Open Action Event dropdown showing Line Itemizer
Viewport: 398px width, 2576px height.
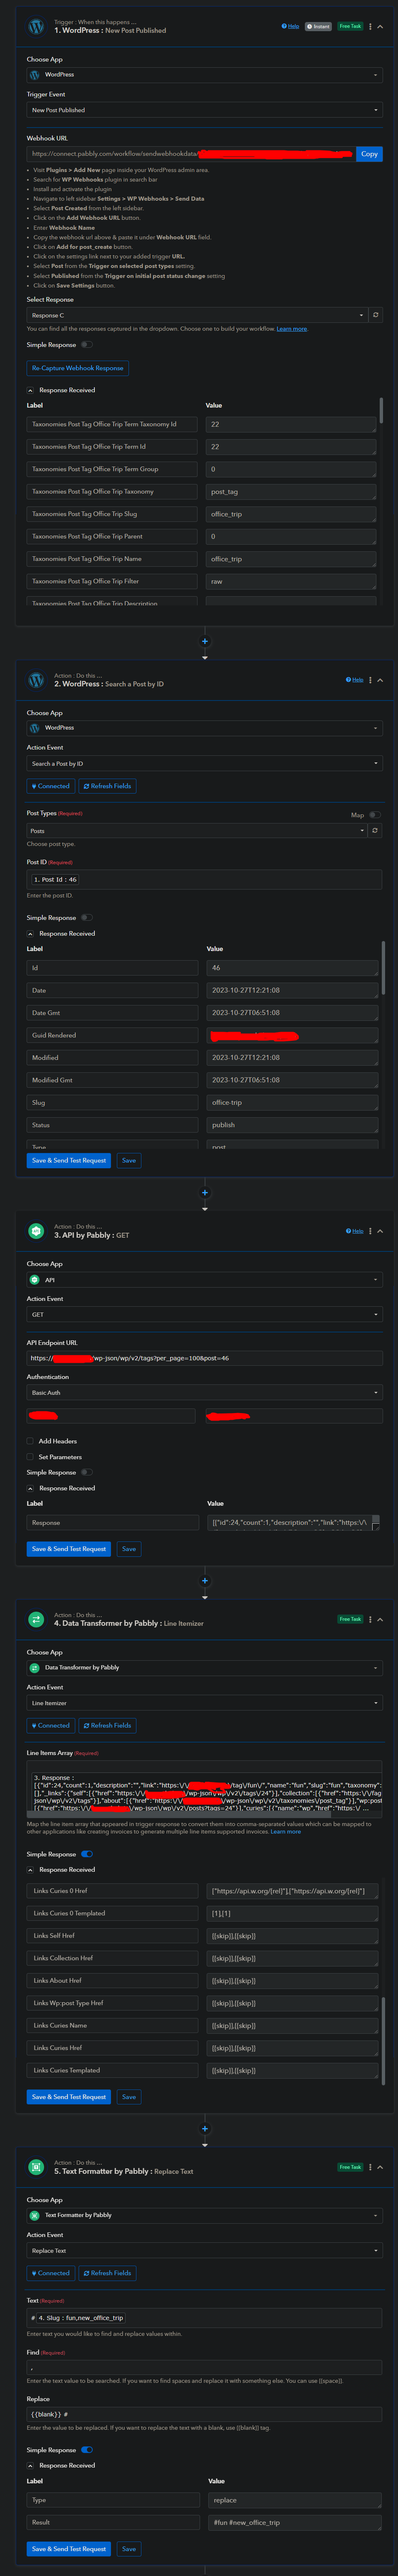click(204, 1703)
